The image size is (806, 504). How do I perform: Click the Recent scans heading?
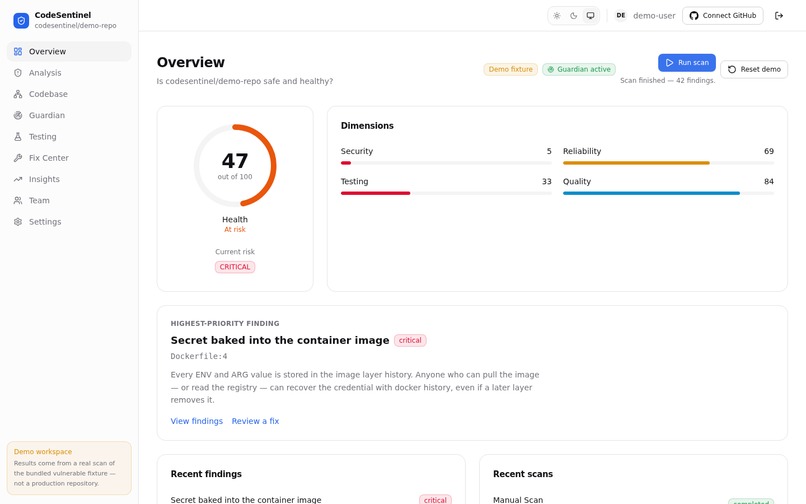523,474
